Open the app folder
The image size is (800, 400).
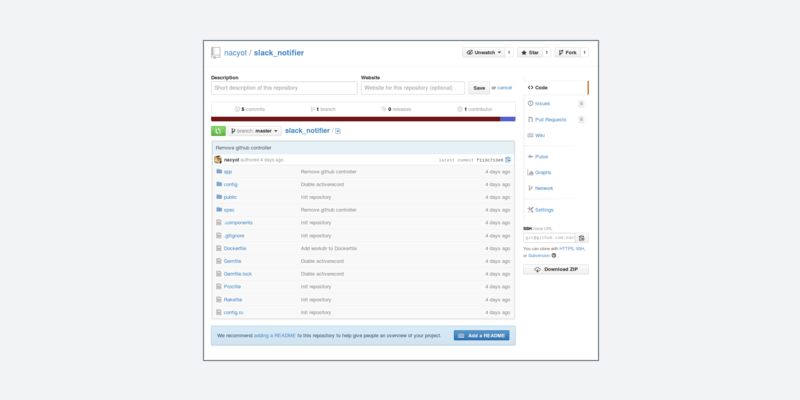click(228, 172)
